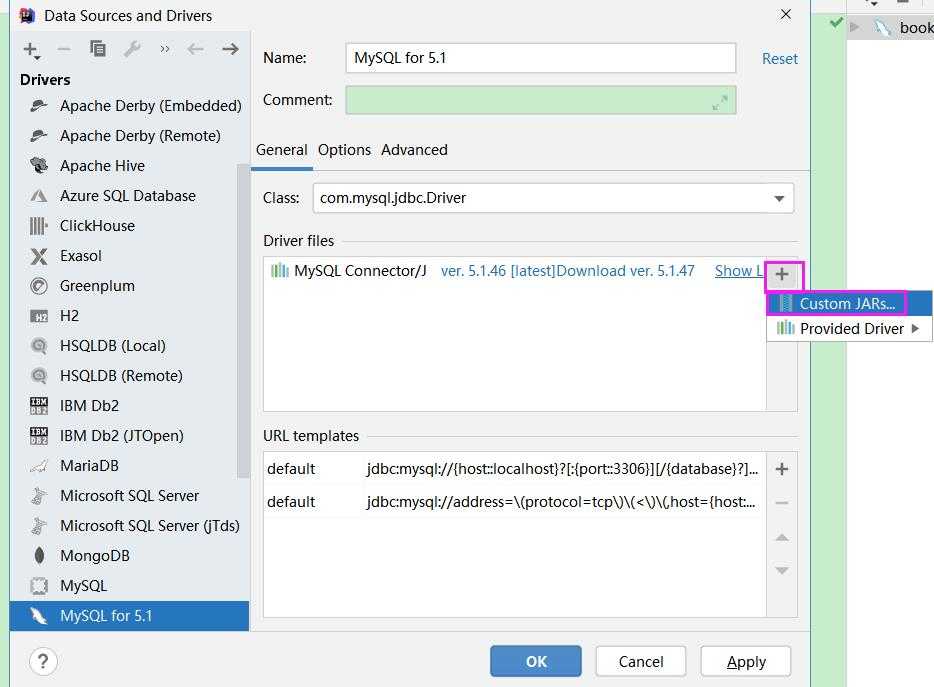The height and width of the screenshot is (687, 934).
Task: Select the H2 driver
Action: 129,316
